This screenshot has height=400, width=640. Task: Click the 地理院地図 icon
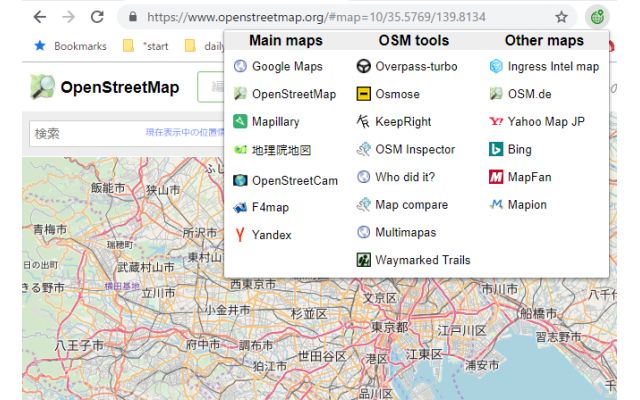pyautogui.click(x=240, y=150)
